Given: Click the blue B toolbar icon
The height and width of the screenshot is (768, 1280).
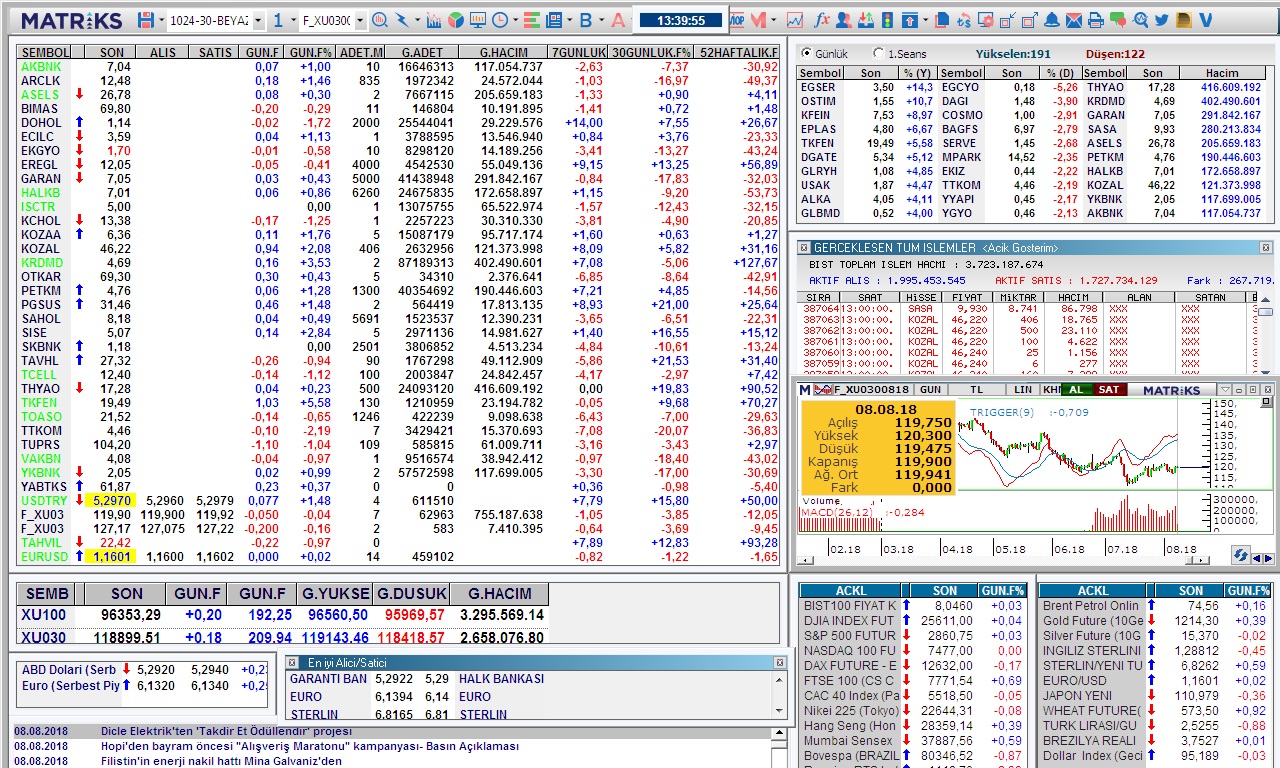Looking at the screenshot, I should tap(586, 20).
